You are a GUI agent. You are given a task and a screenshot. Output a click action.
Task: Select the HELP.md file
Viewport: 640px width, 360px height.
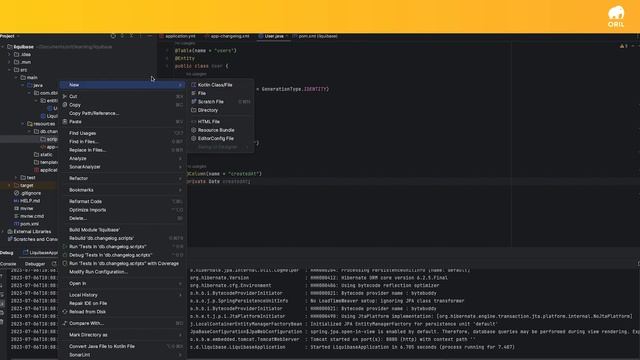point(27,201)
